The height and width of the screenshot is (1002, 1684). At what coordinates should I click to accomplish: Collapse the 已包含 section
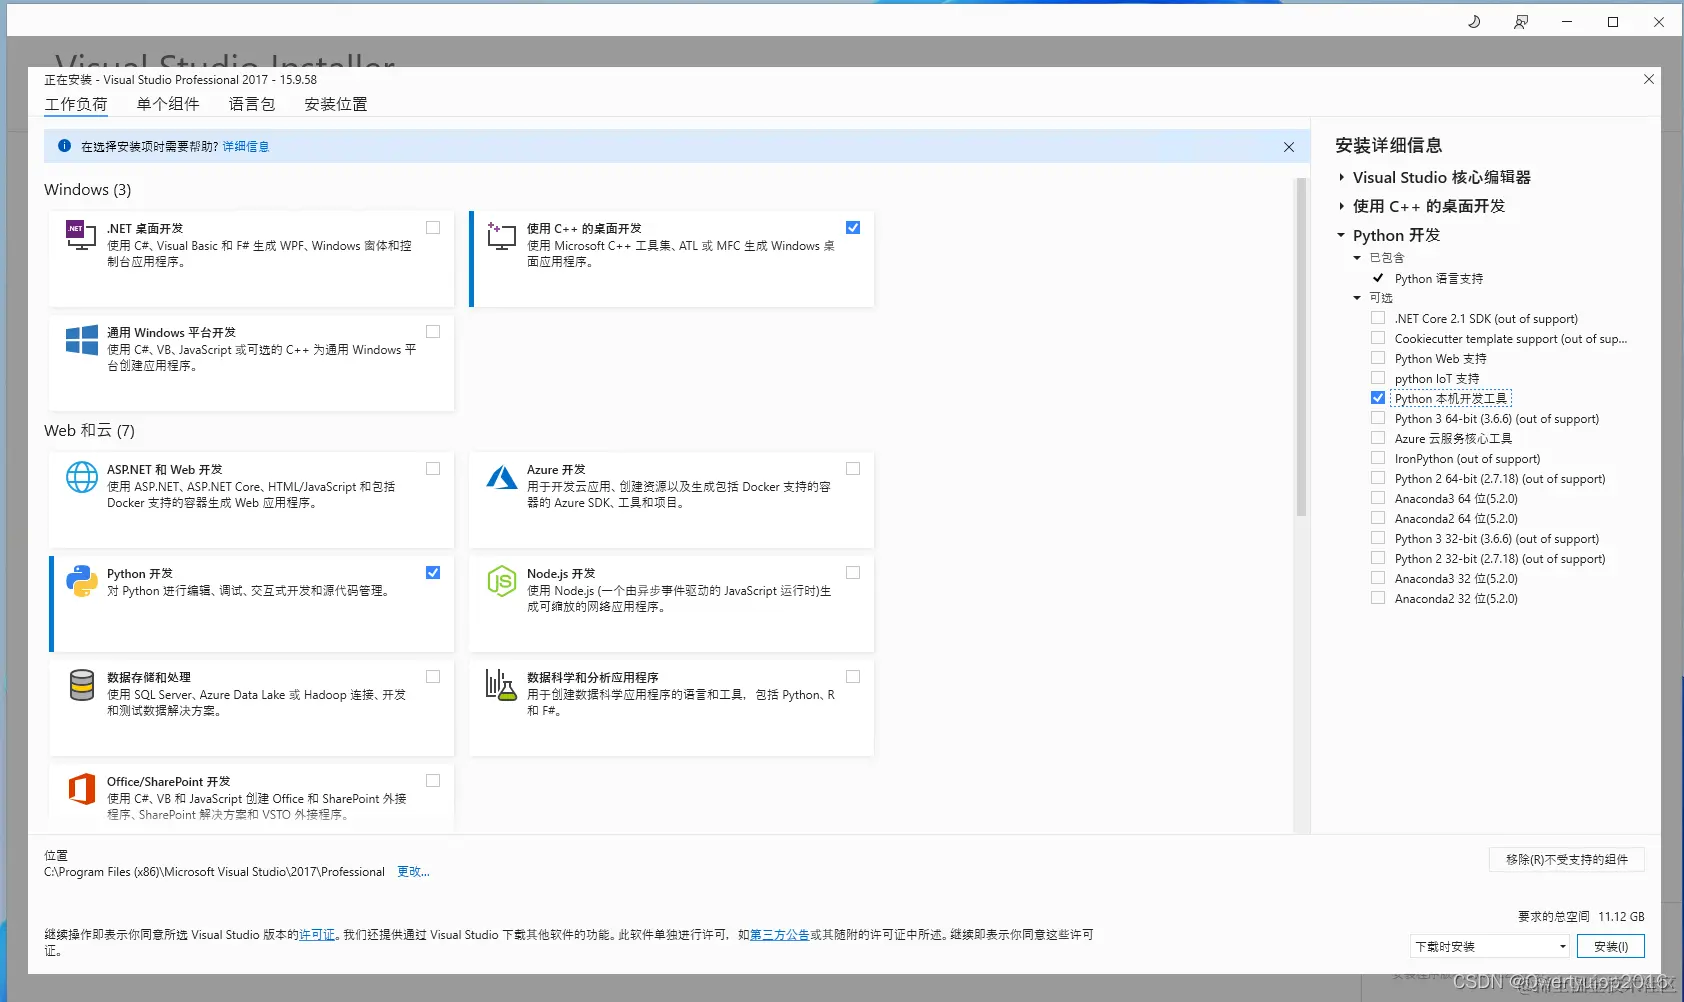coord(1357,258)
